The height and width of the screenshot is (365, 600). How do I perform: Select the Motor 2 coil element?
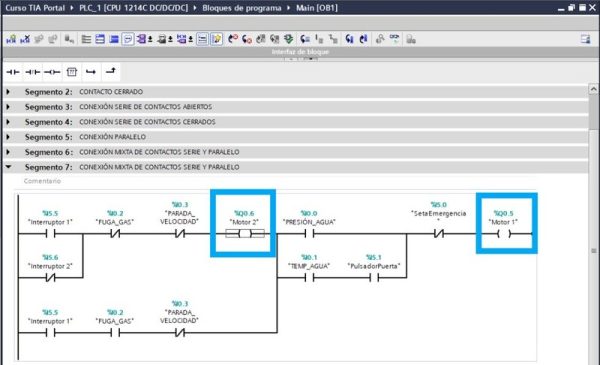(x=244, y=233)
